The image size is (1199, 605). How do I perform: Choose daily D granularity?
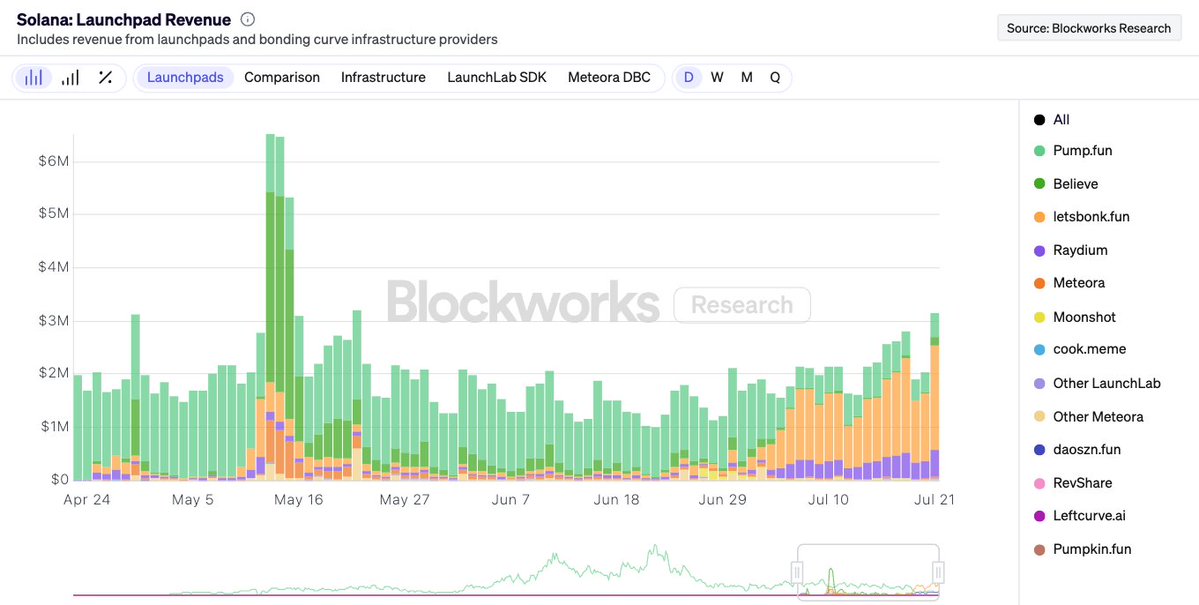(689, 77)
